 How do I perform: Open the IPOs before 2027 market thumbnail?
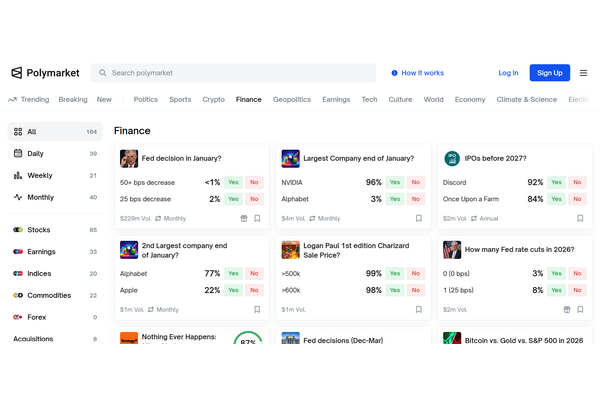click(x=452, y=158)
